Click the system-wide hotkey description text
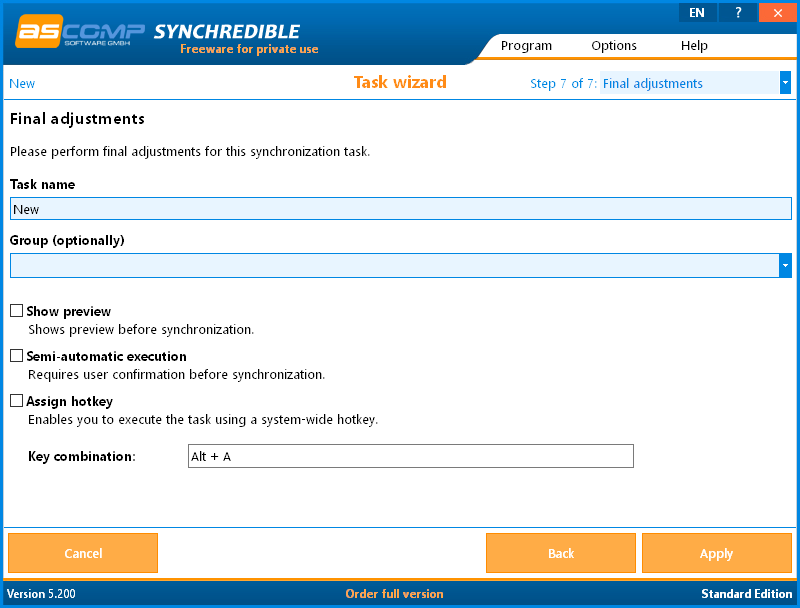 click(x=203, y=420)
